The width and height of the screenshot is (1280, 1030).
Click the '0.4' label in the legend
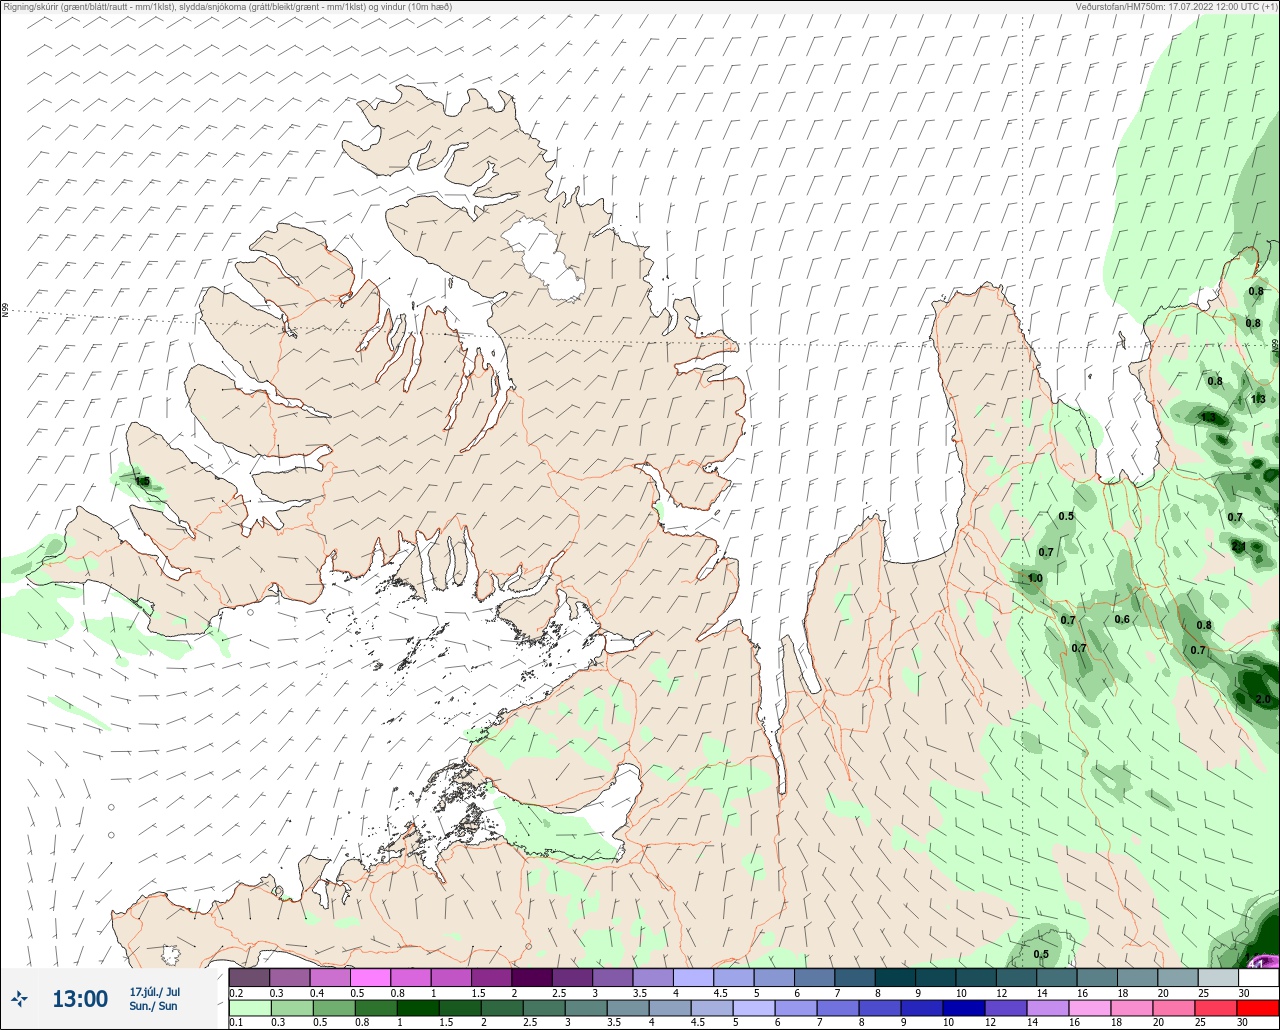tap(317, 993)
